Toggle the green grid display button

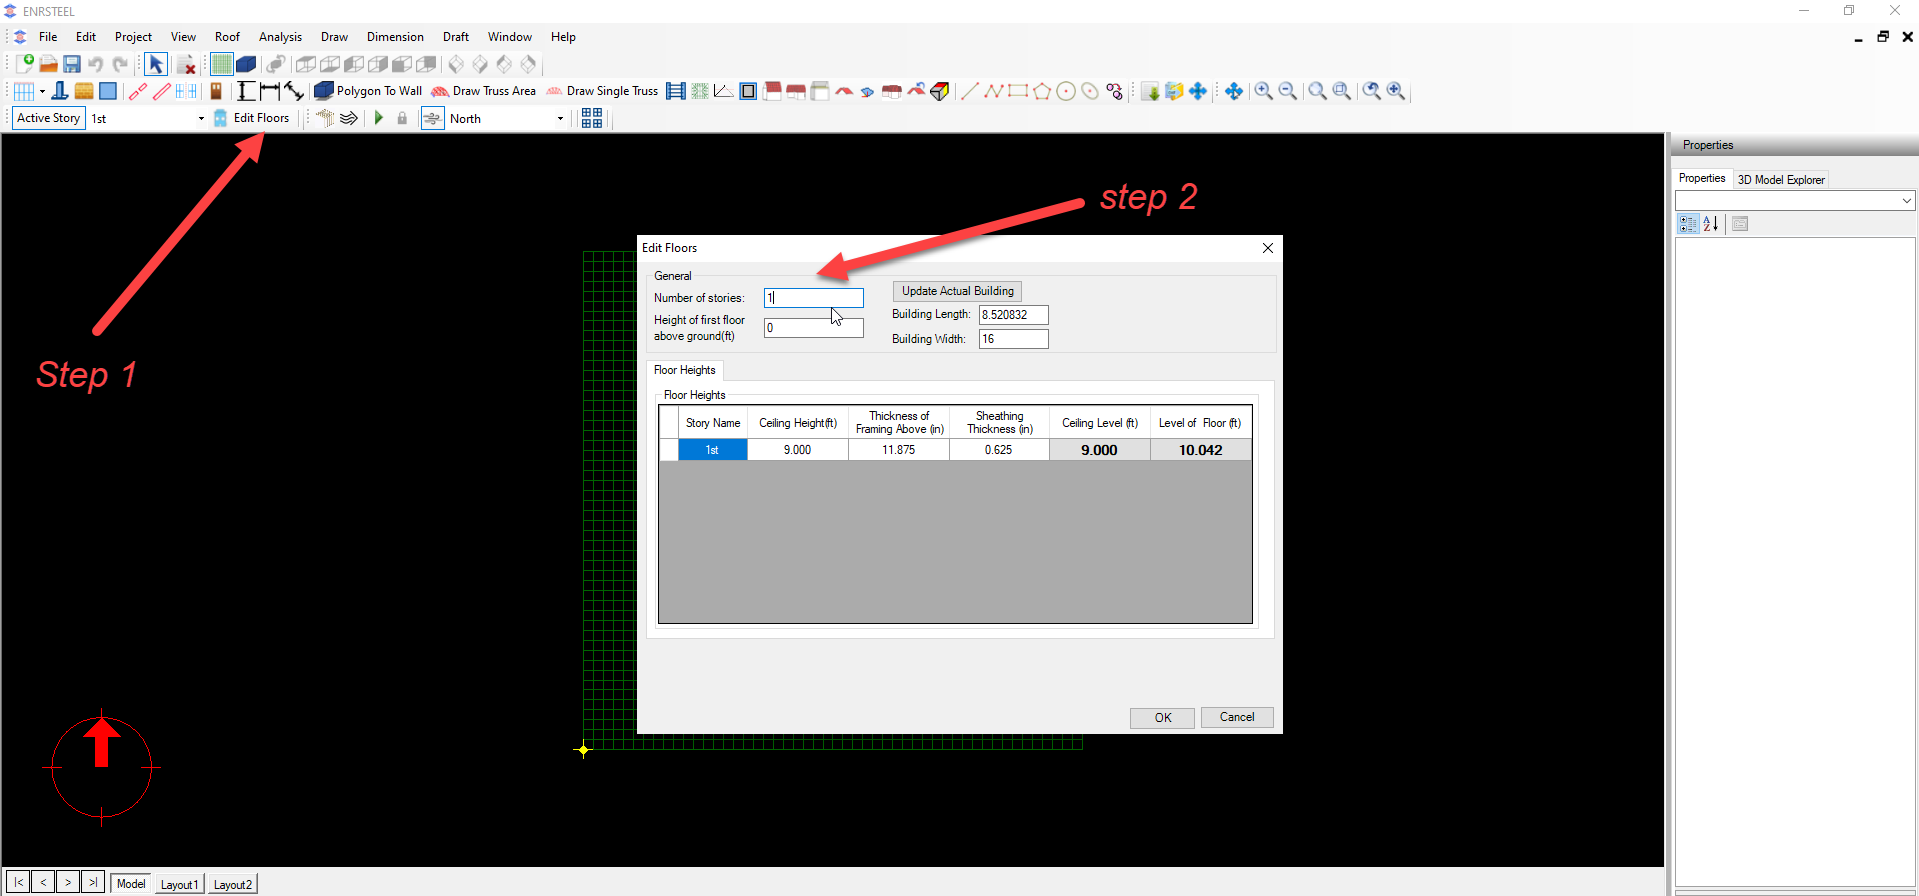point(221,64)
